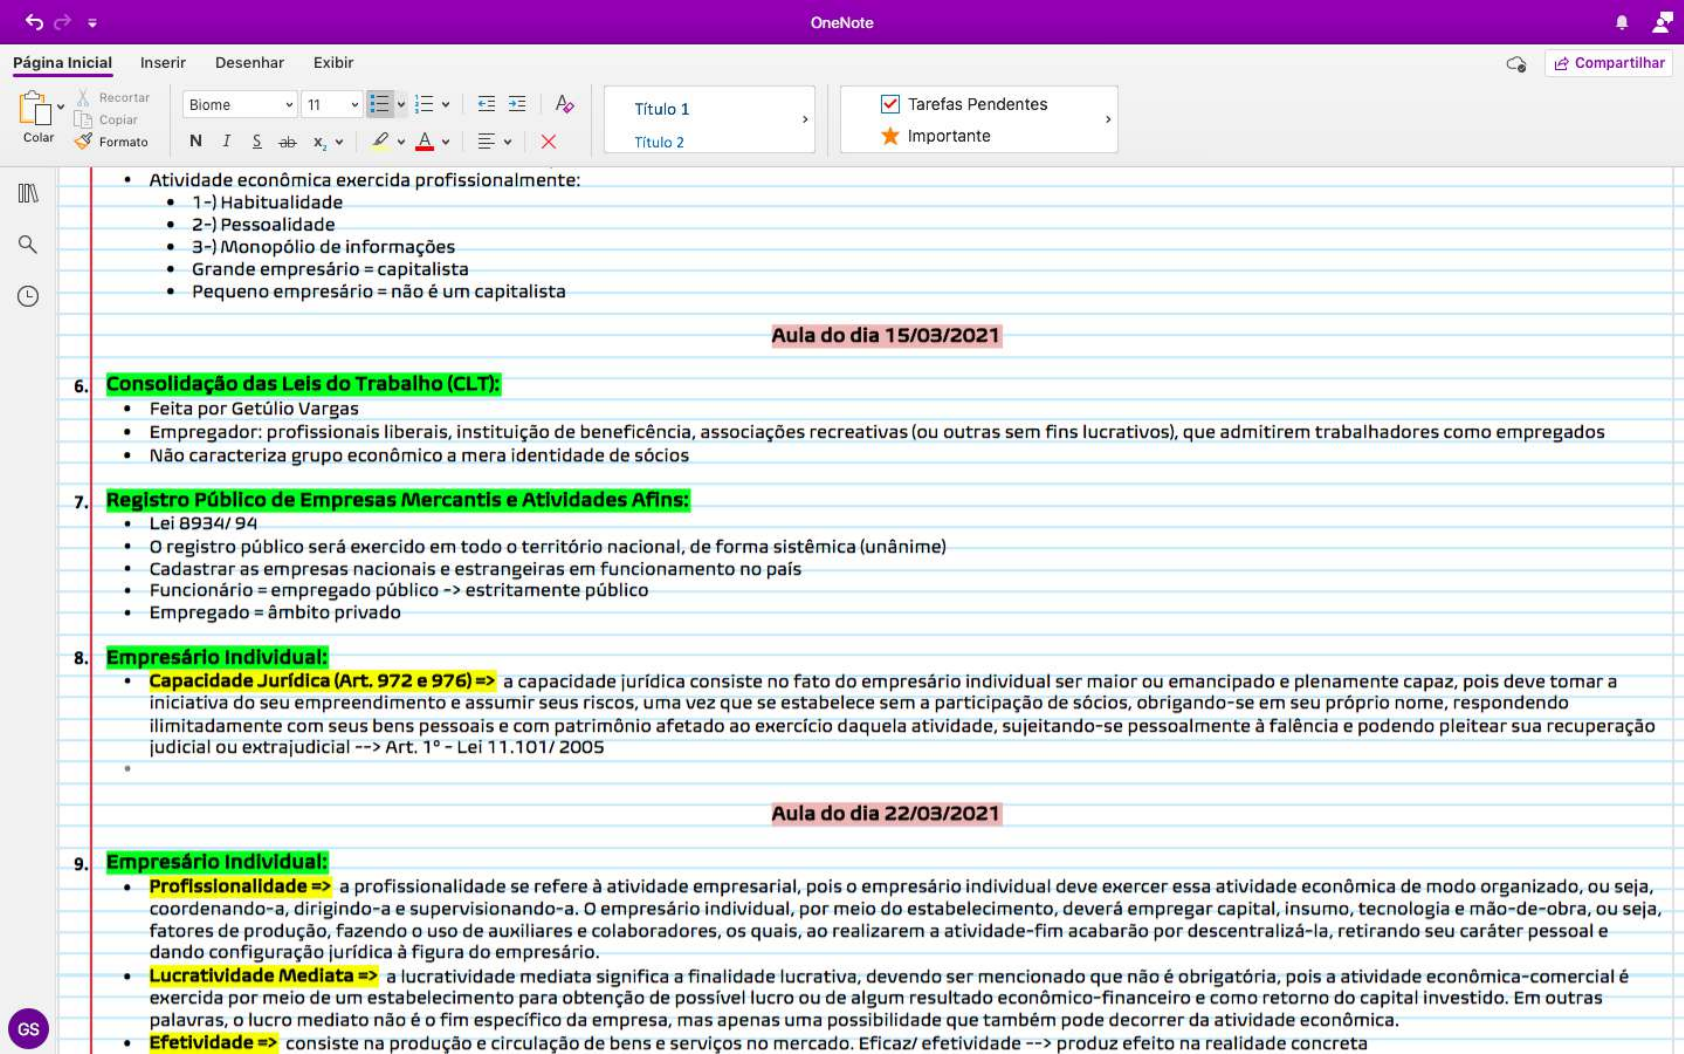Screen dimensions: 1684x1054
Task: Click the red X delete icon
Action: tap(548, 142)
